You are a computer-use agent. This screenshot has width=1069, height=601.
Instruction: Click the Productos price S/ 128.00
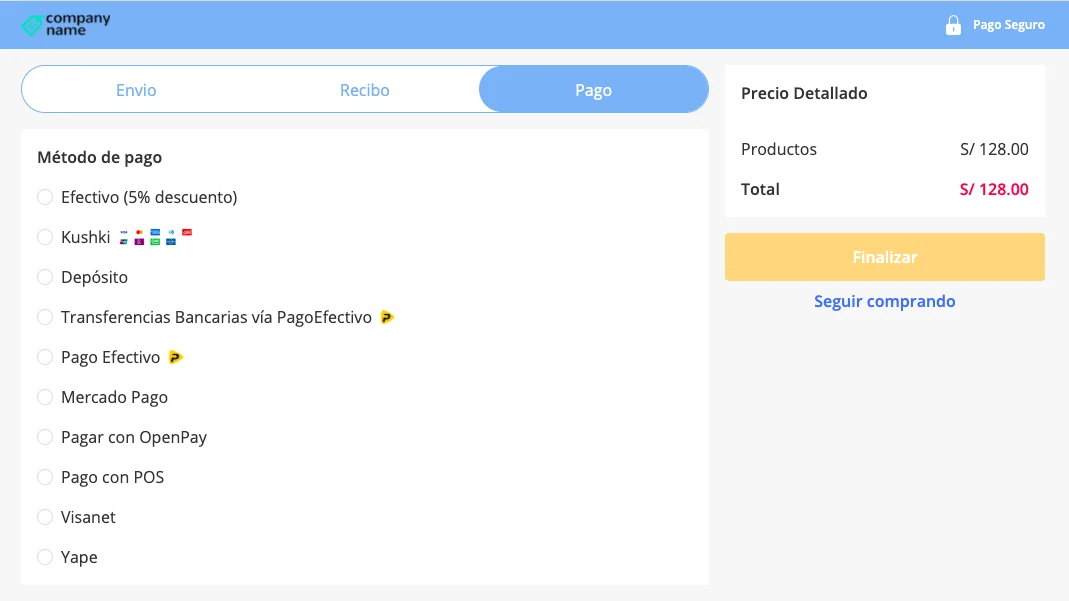tap(994, 149)
